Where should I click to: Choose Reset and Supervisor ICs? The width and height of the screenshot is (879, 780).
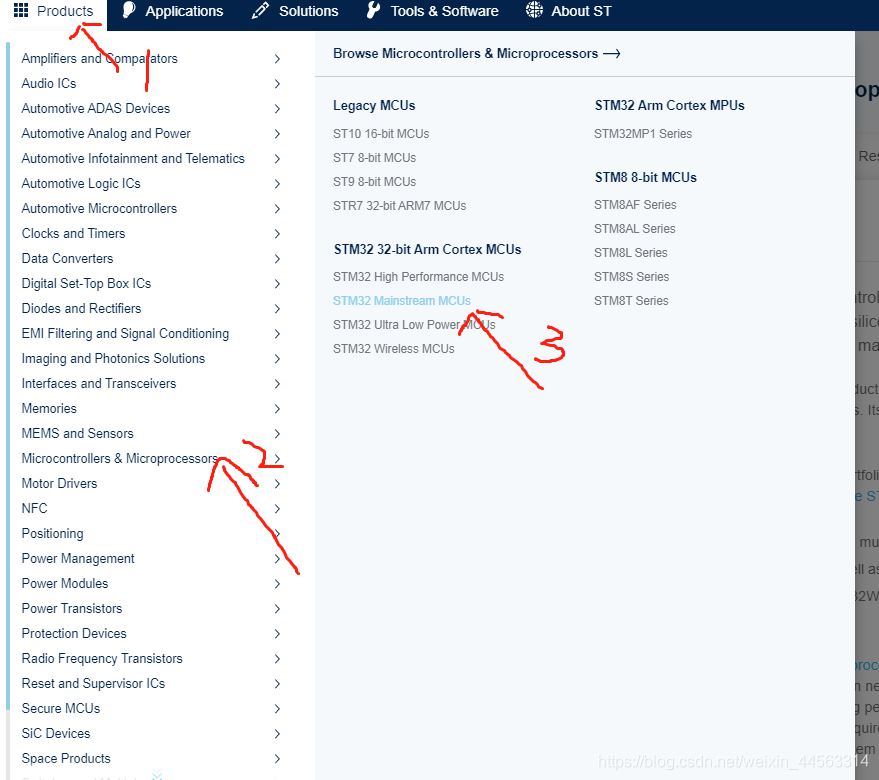click(93, 684)
